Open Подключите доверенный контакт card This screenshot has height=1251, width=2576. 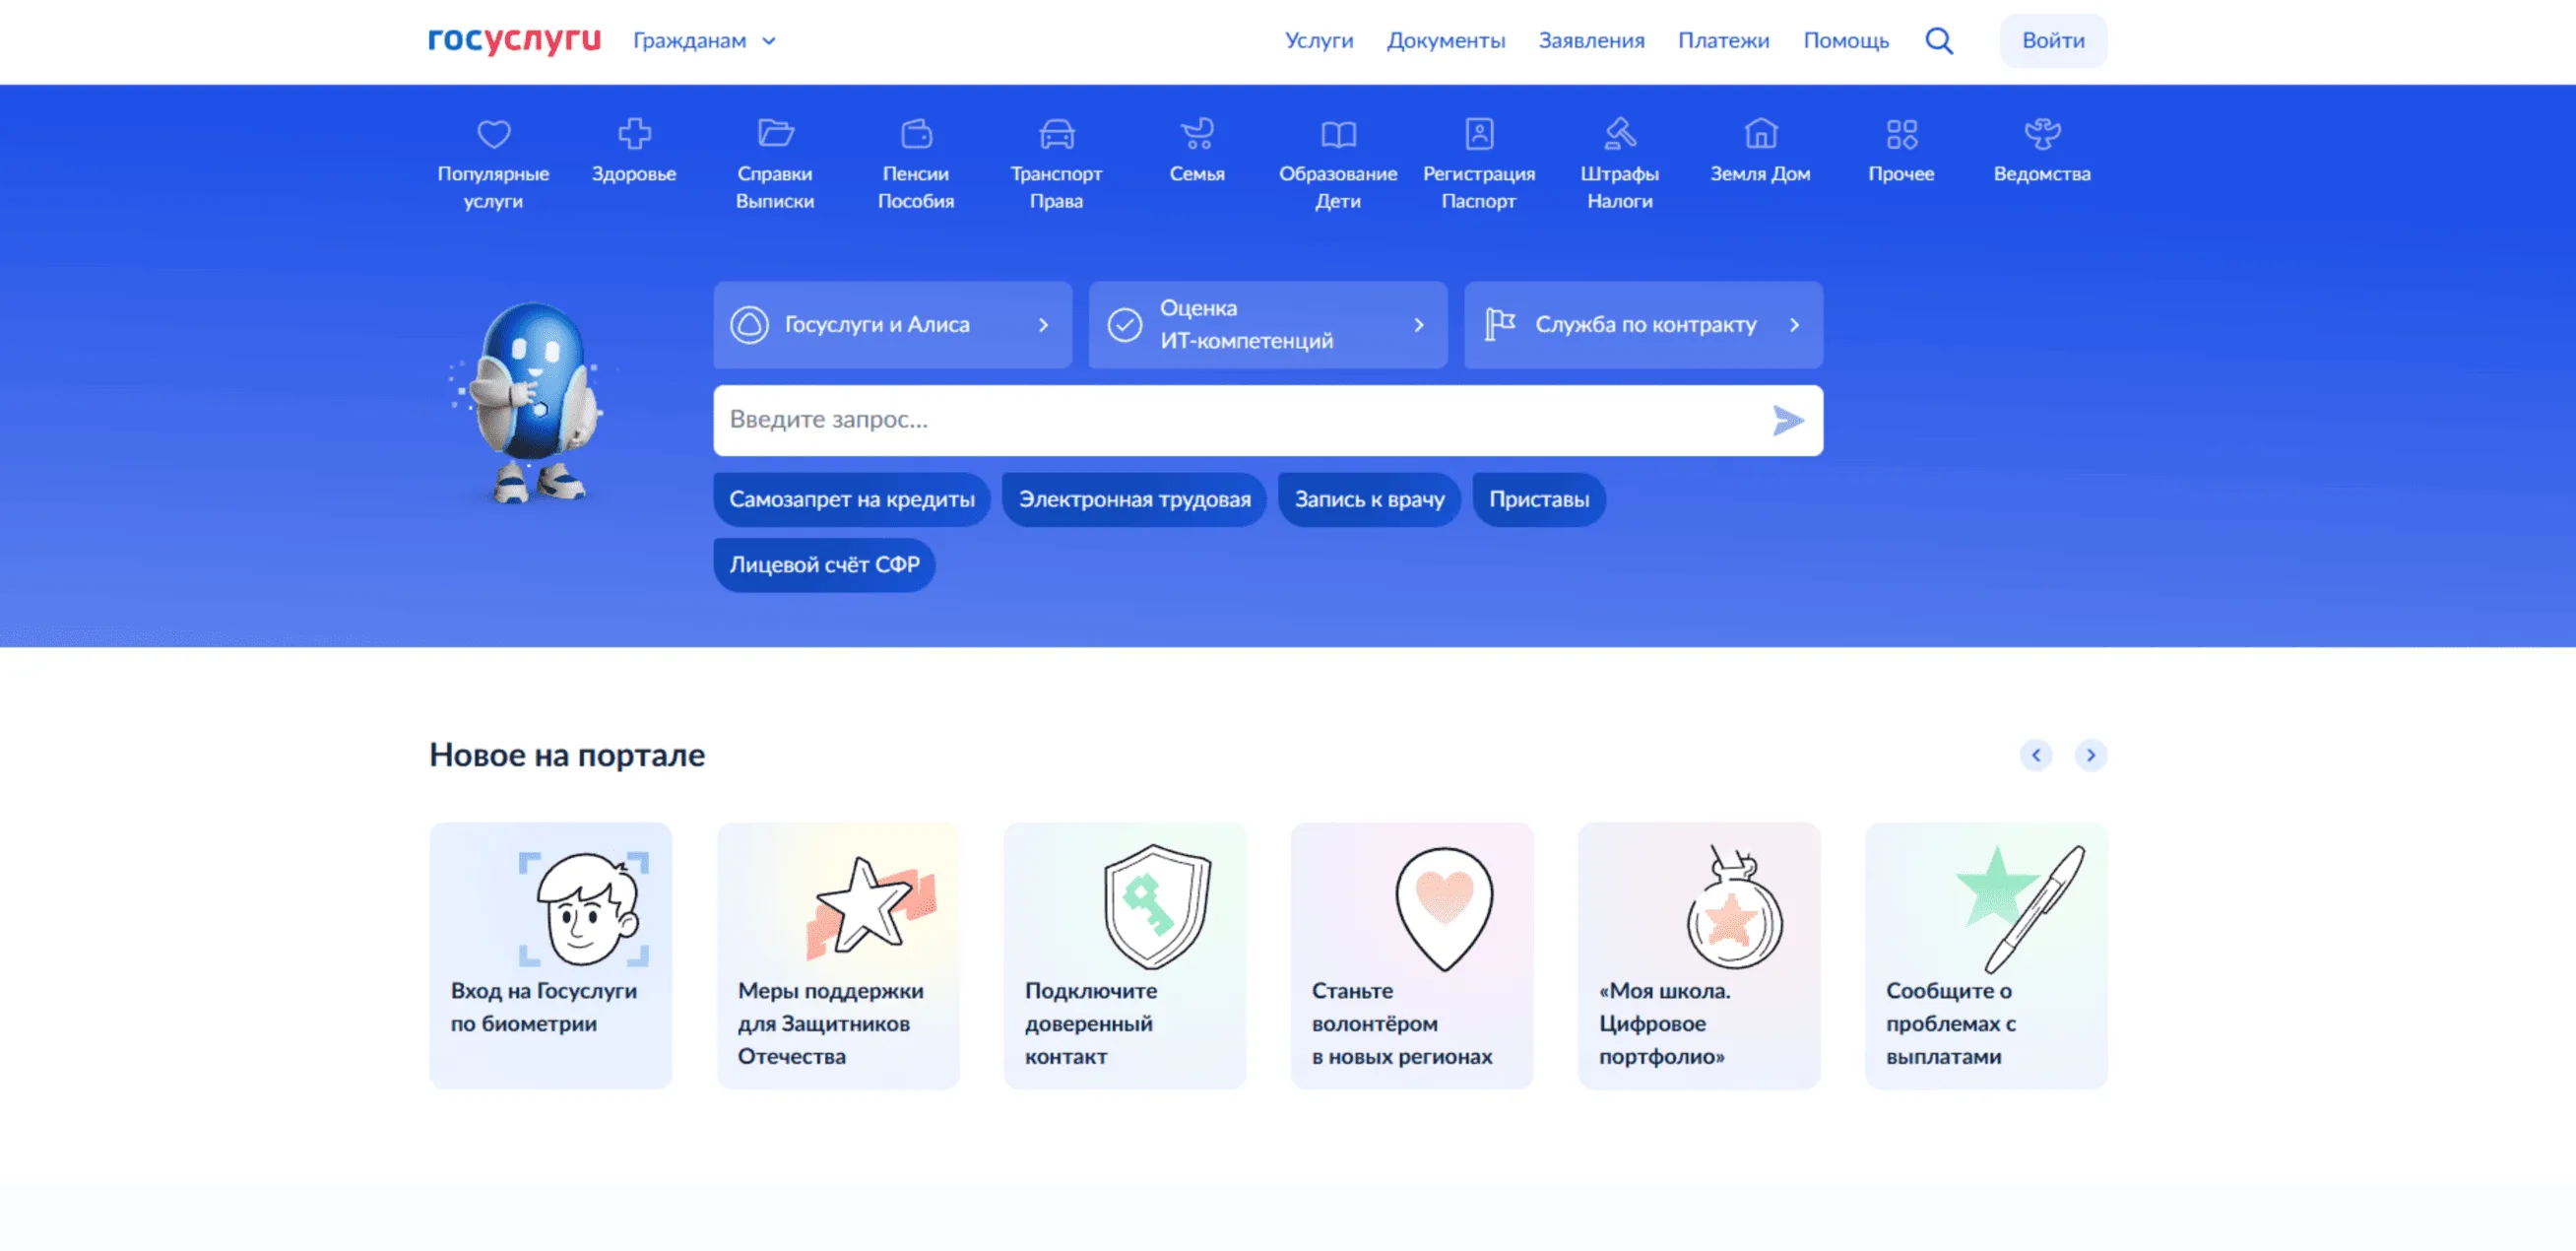(1125, 955)
